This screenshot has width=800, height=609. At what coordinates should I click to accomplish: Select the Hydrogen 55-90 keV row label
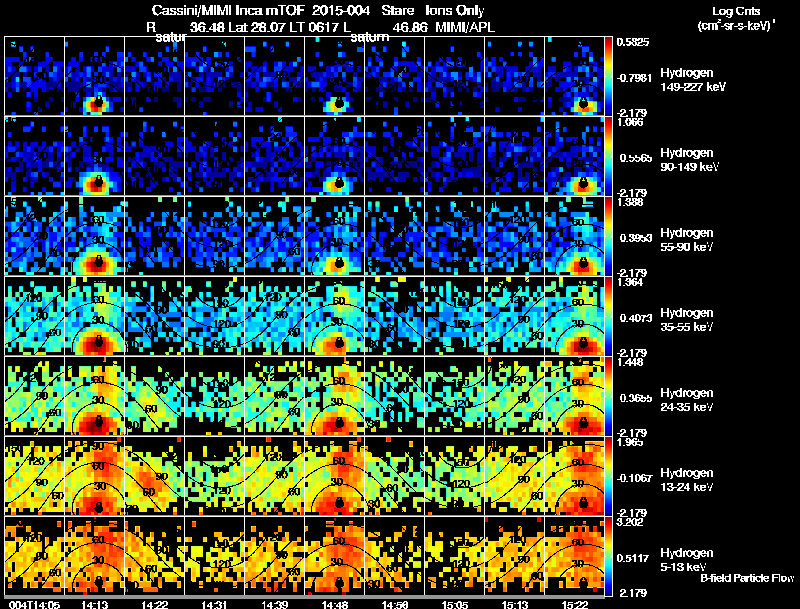pos(687,240)
